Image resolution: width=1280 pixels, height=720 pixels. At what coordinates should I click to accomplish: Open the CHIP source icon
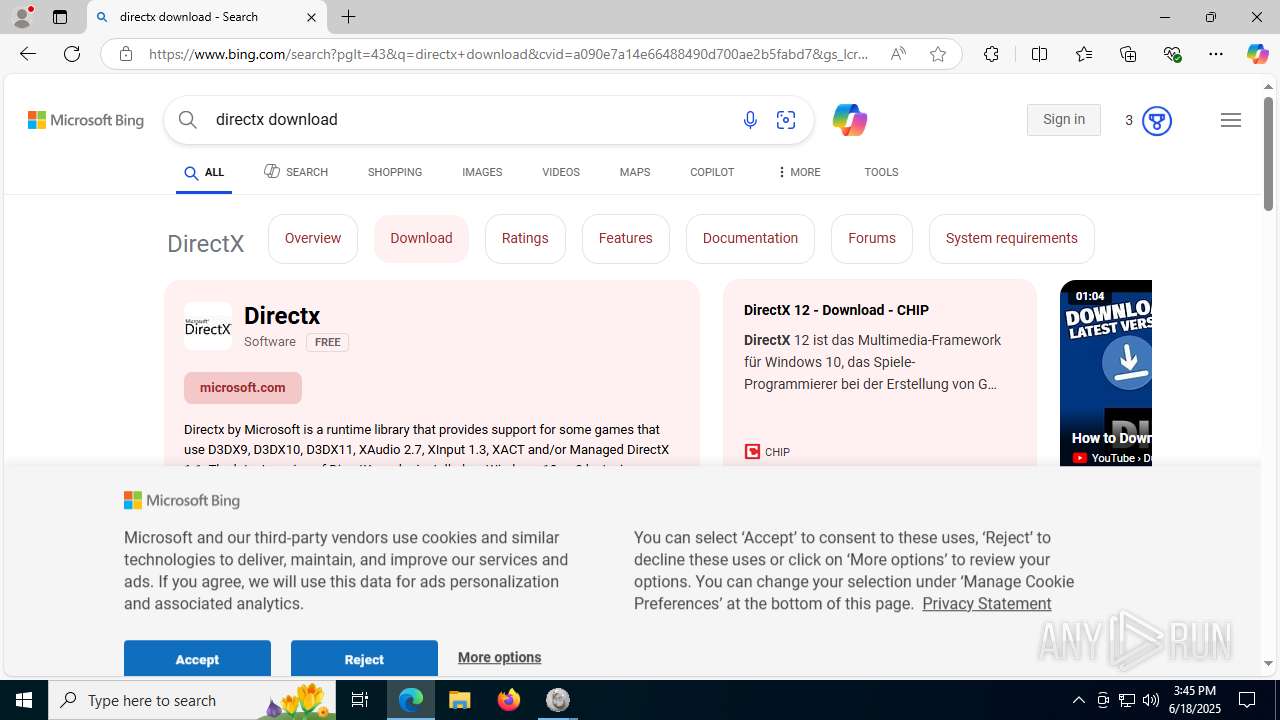point(752,452)
